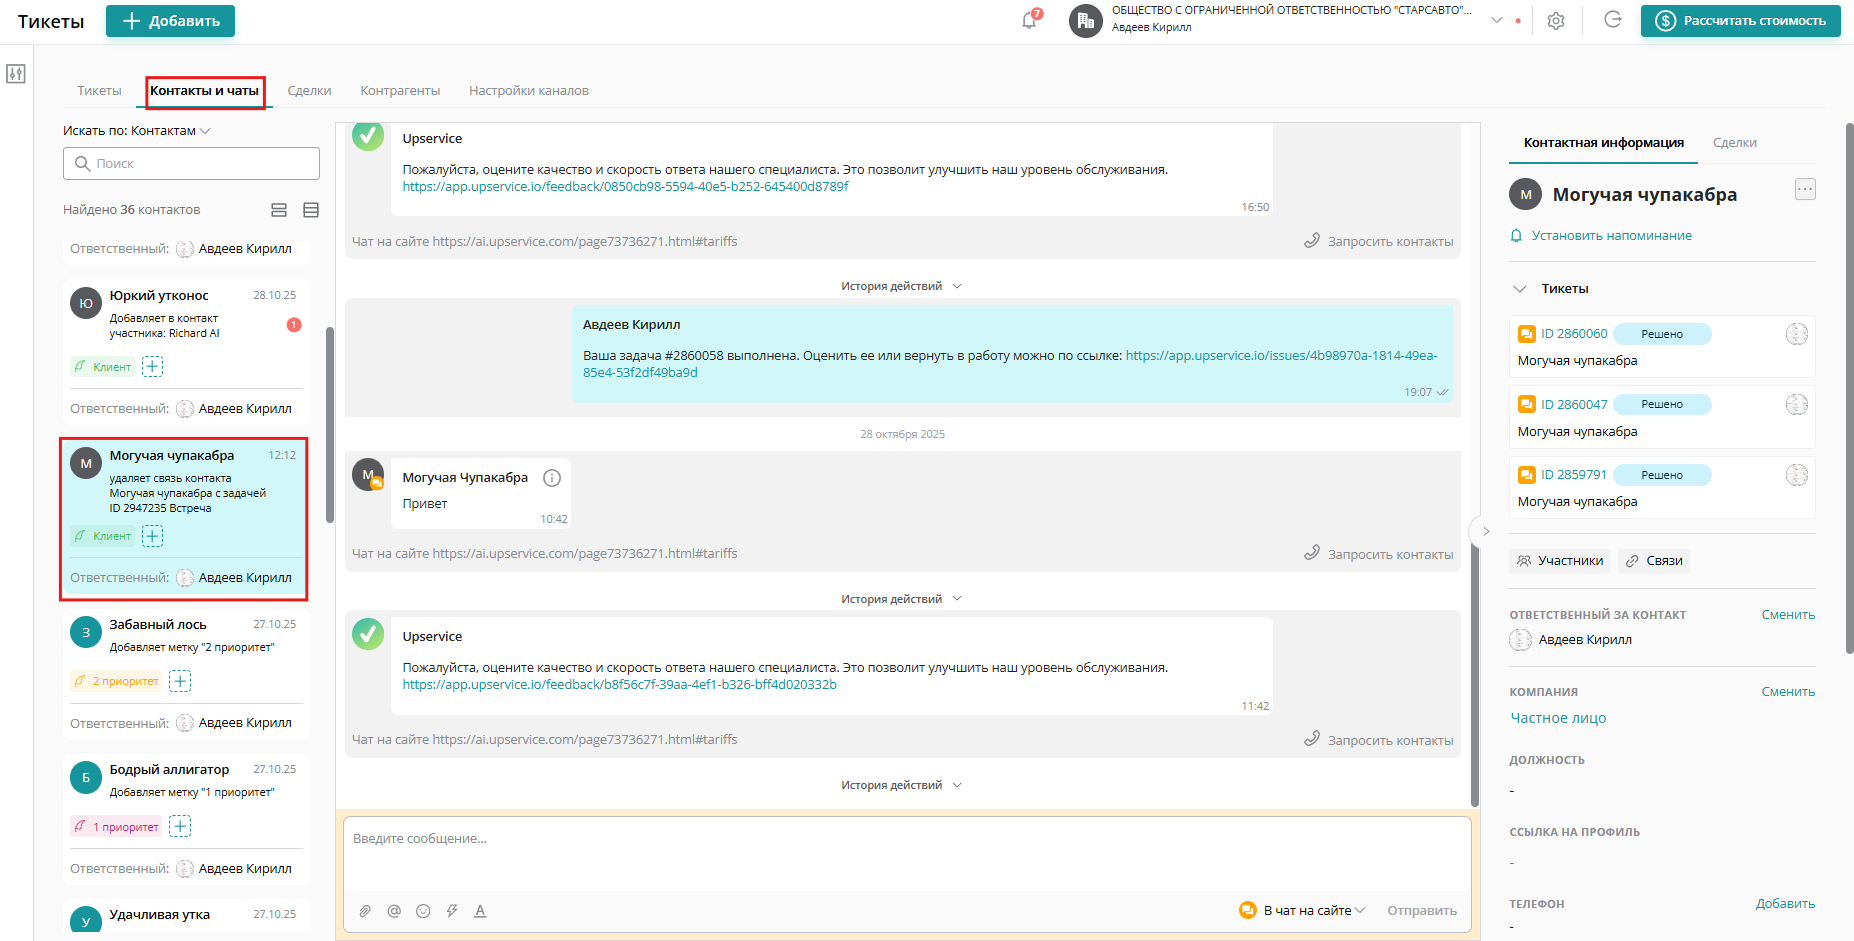Click the @ mention icon in the composer
The width and height of the screenshot is (1854, 941).
(x=394, y=911)
